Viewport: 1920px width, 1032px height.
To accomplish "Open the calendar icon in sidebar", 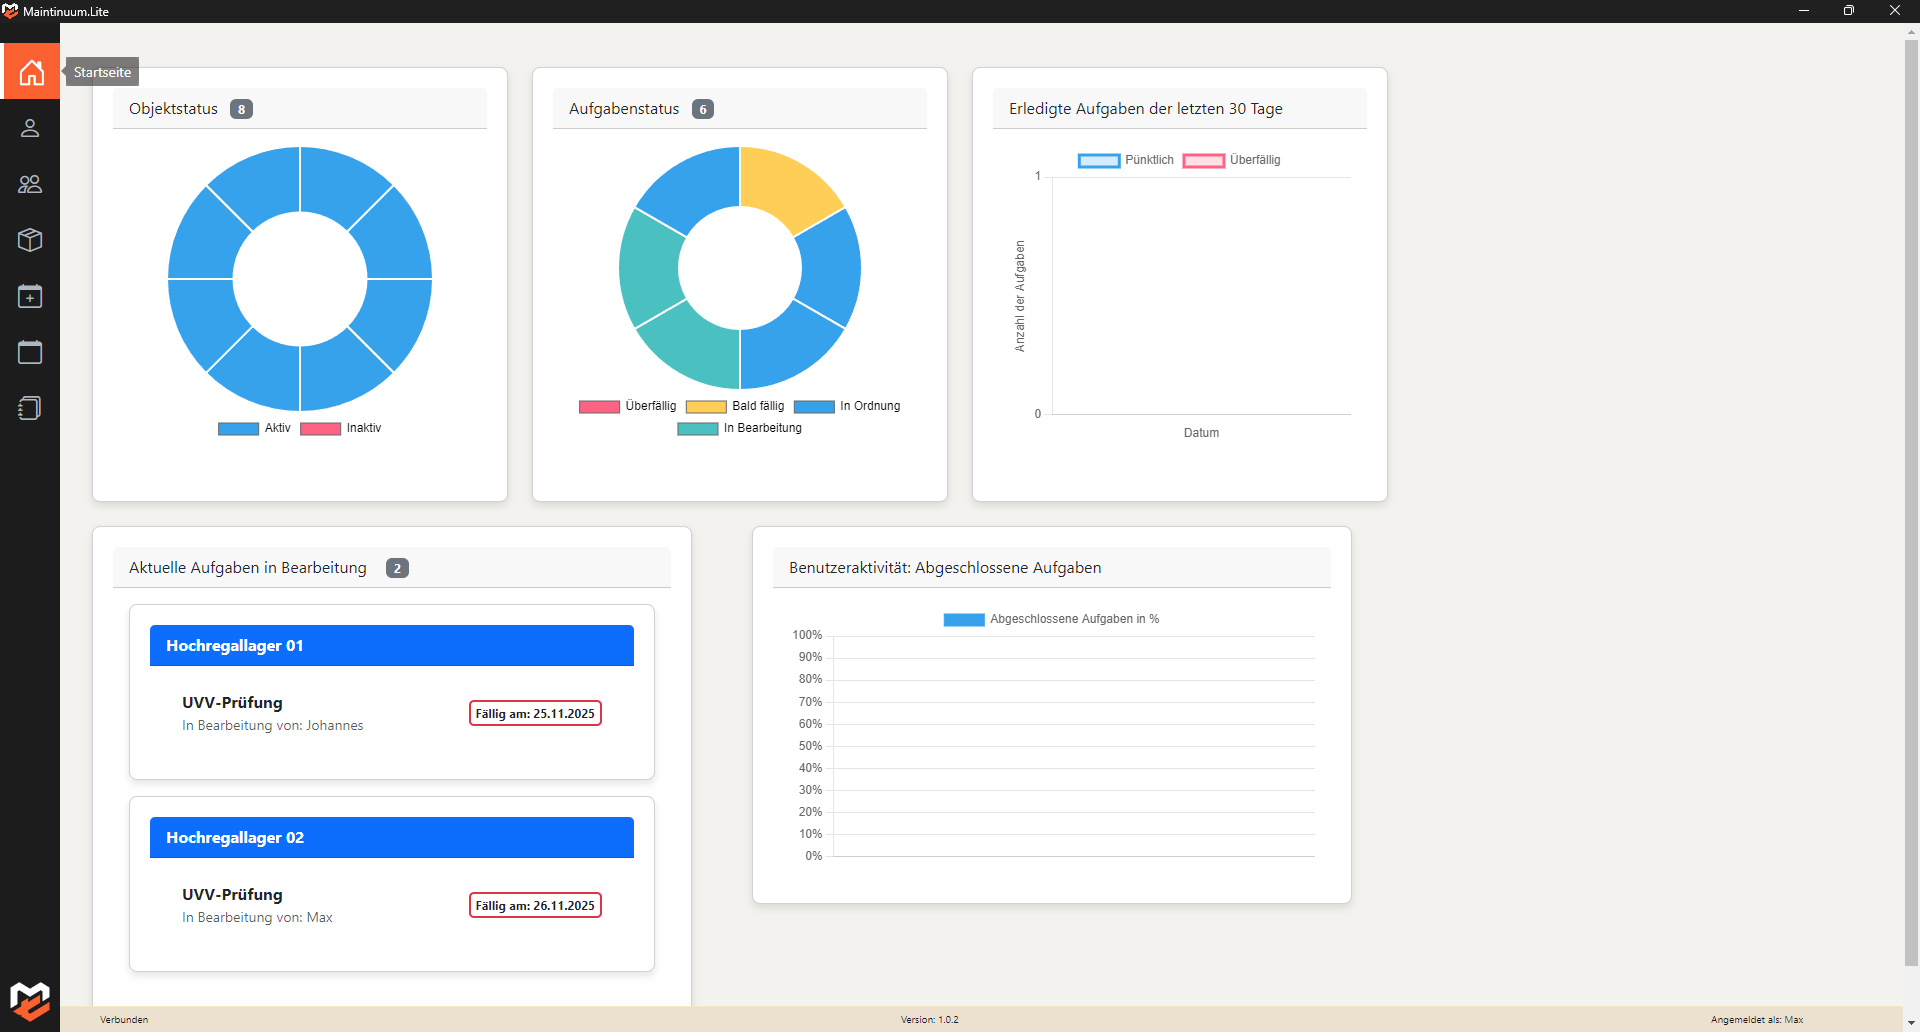I will pyautogui.click(x=30, y=352).
